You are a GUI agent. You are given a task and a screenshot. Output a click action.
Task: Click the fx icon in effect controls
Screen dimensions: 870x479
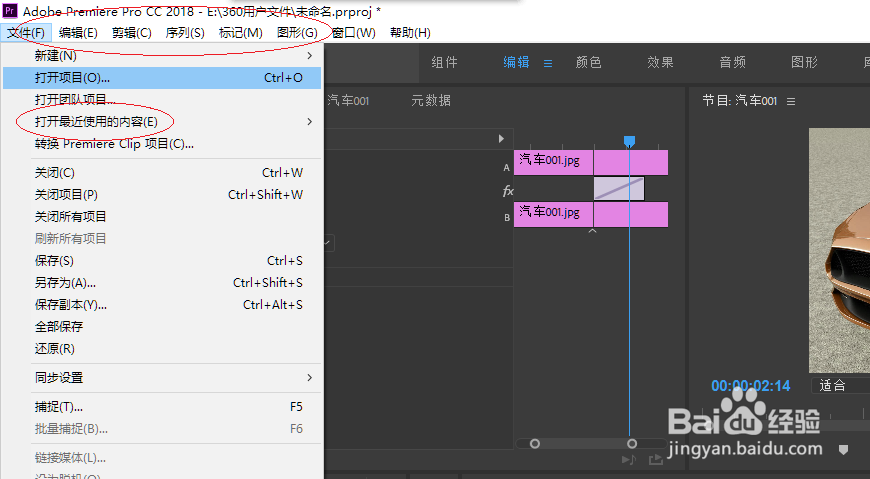point(508,191)
